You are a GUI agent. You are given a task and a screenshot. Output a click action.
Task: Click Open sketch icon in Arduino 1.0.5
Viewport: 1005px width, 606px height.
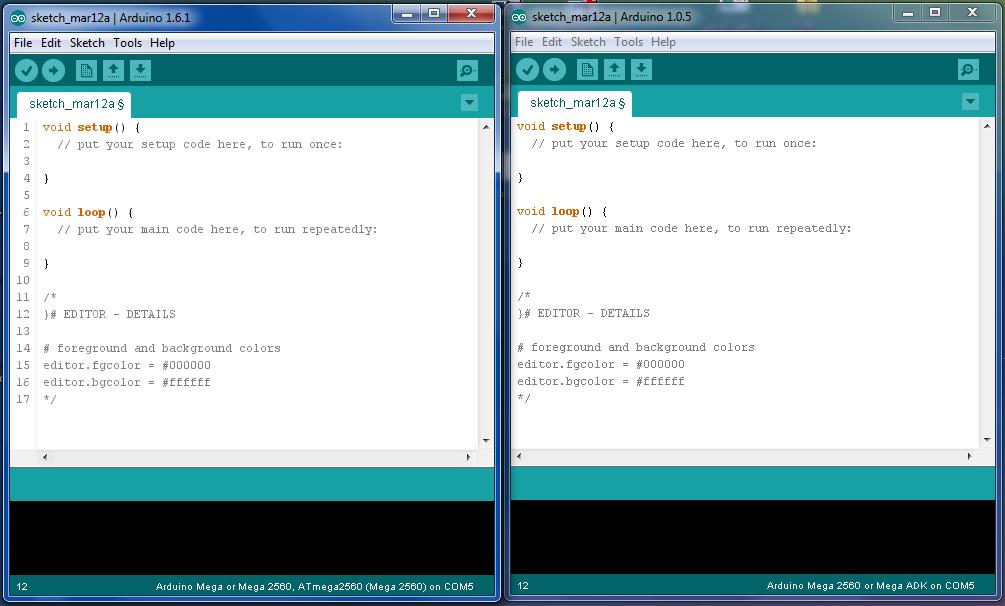point(613,69)
